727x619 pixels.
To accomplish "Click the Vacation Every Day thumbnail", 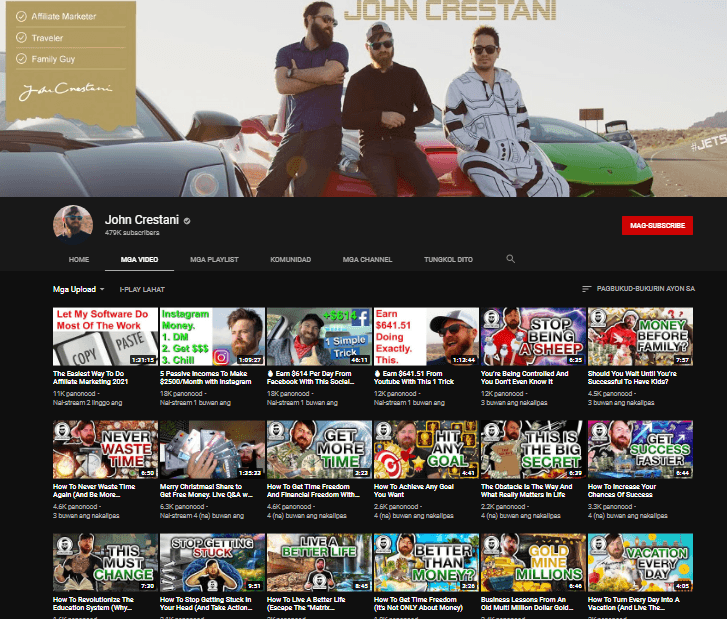I will (640, 562).
